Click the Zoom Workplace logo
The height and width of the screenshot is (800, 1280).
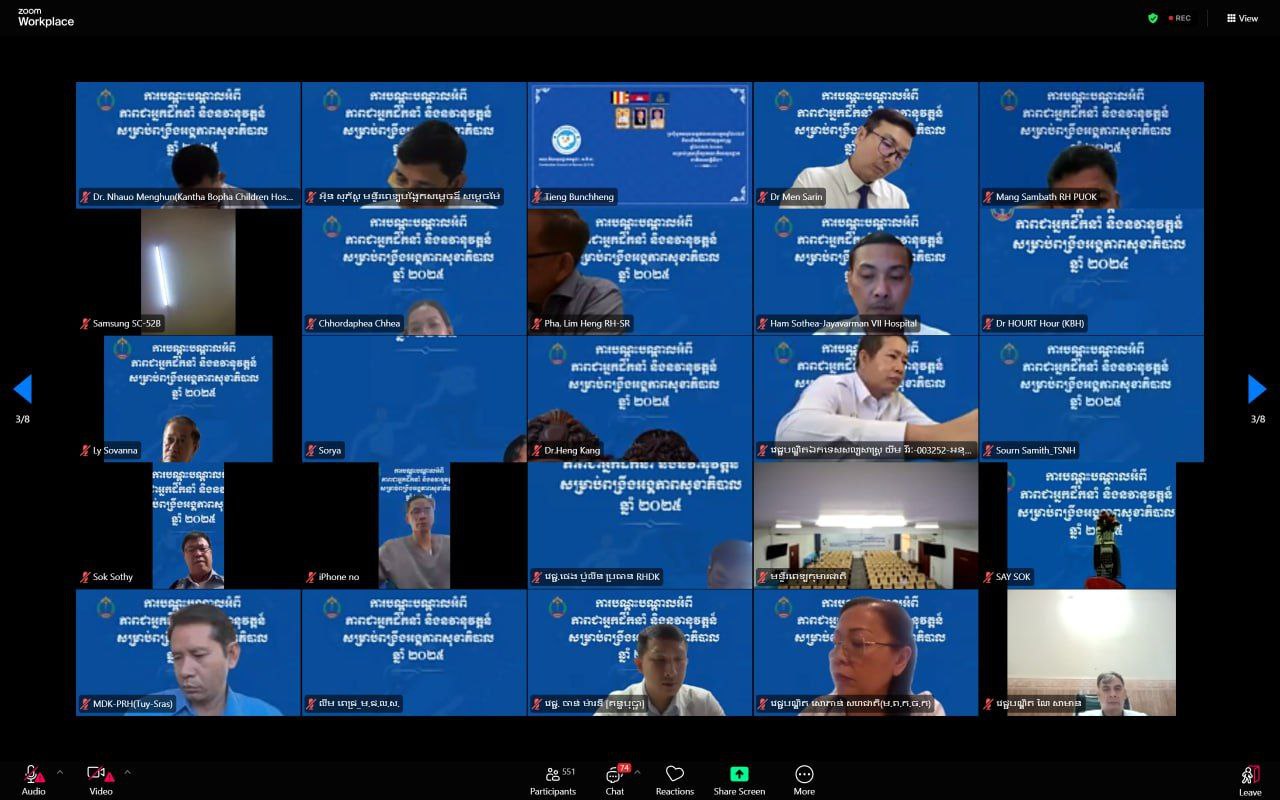coord(46,17)
